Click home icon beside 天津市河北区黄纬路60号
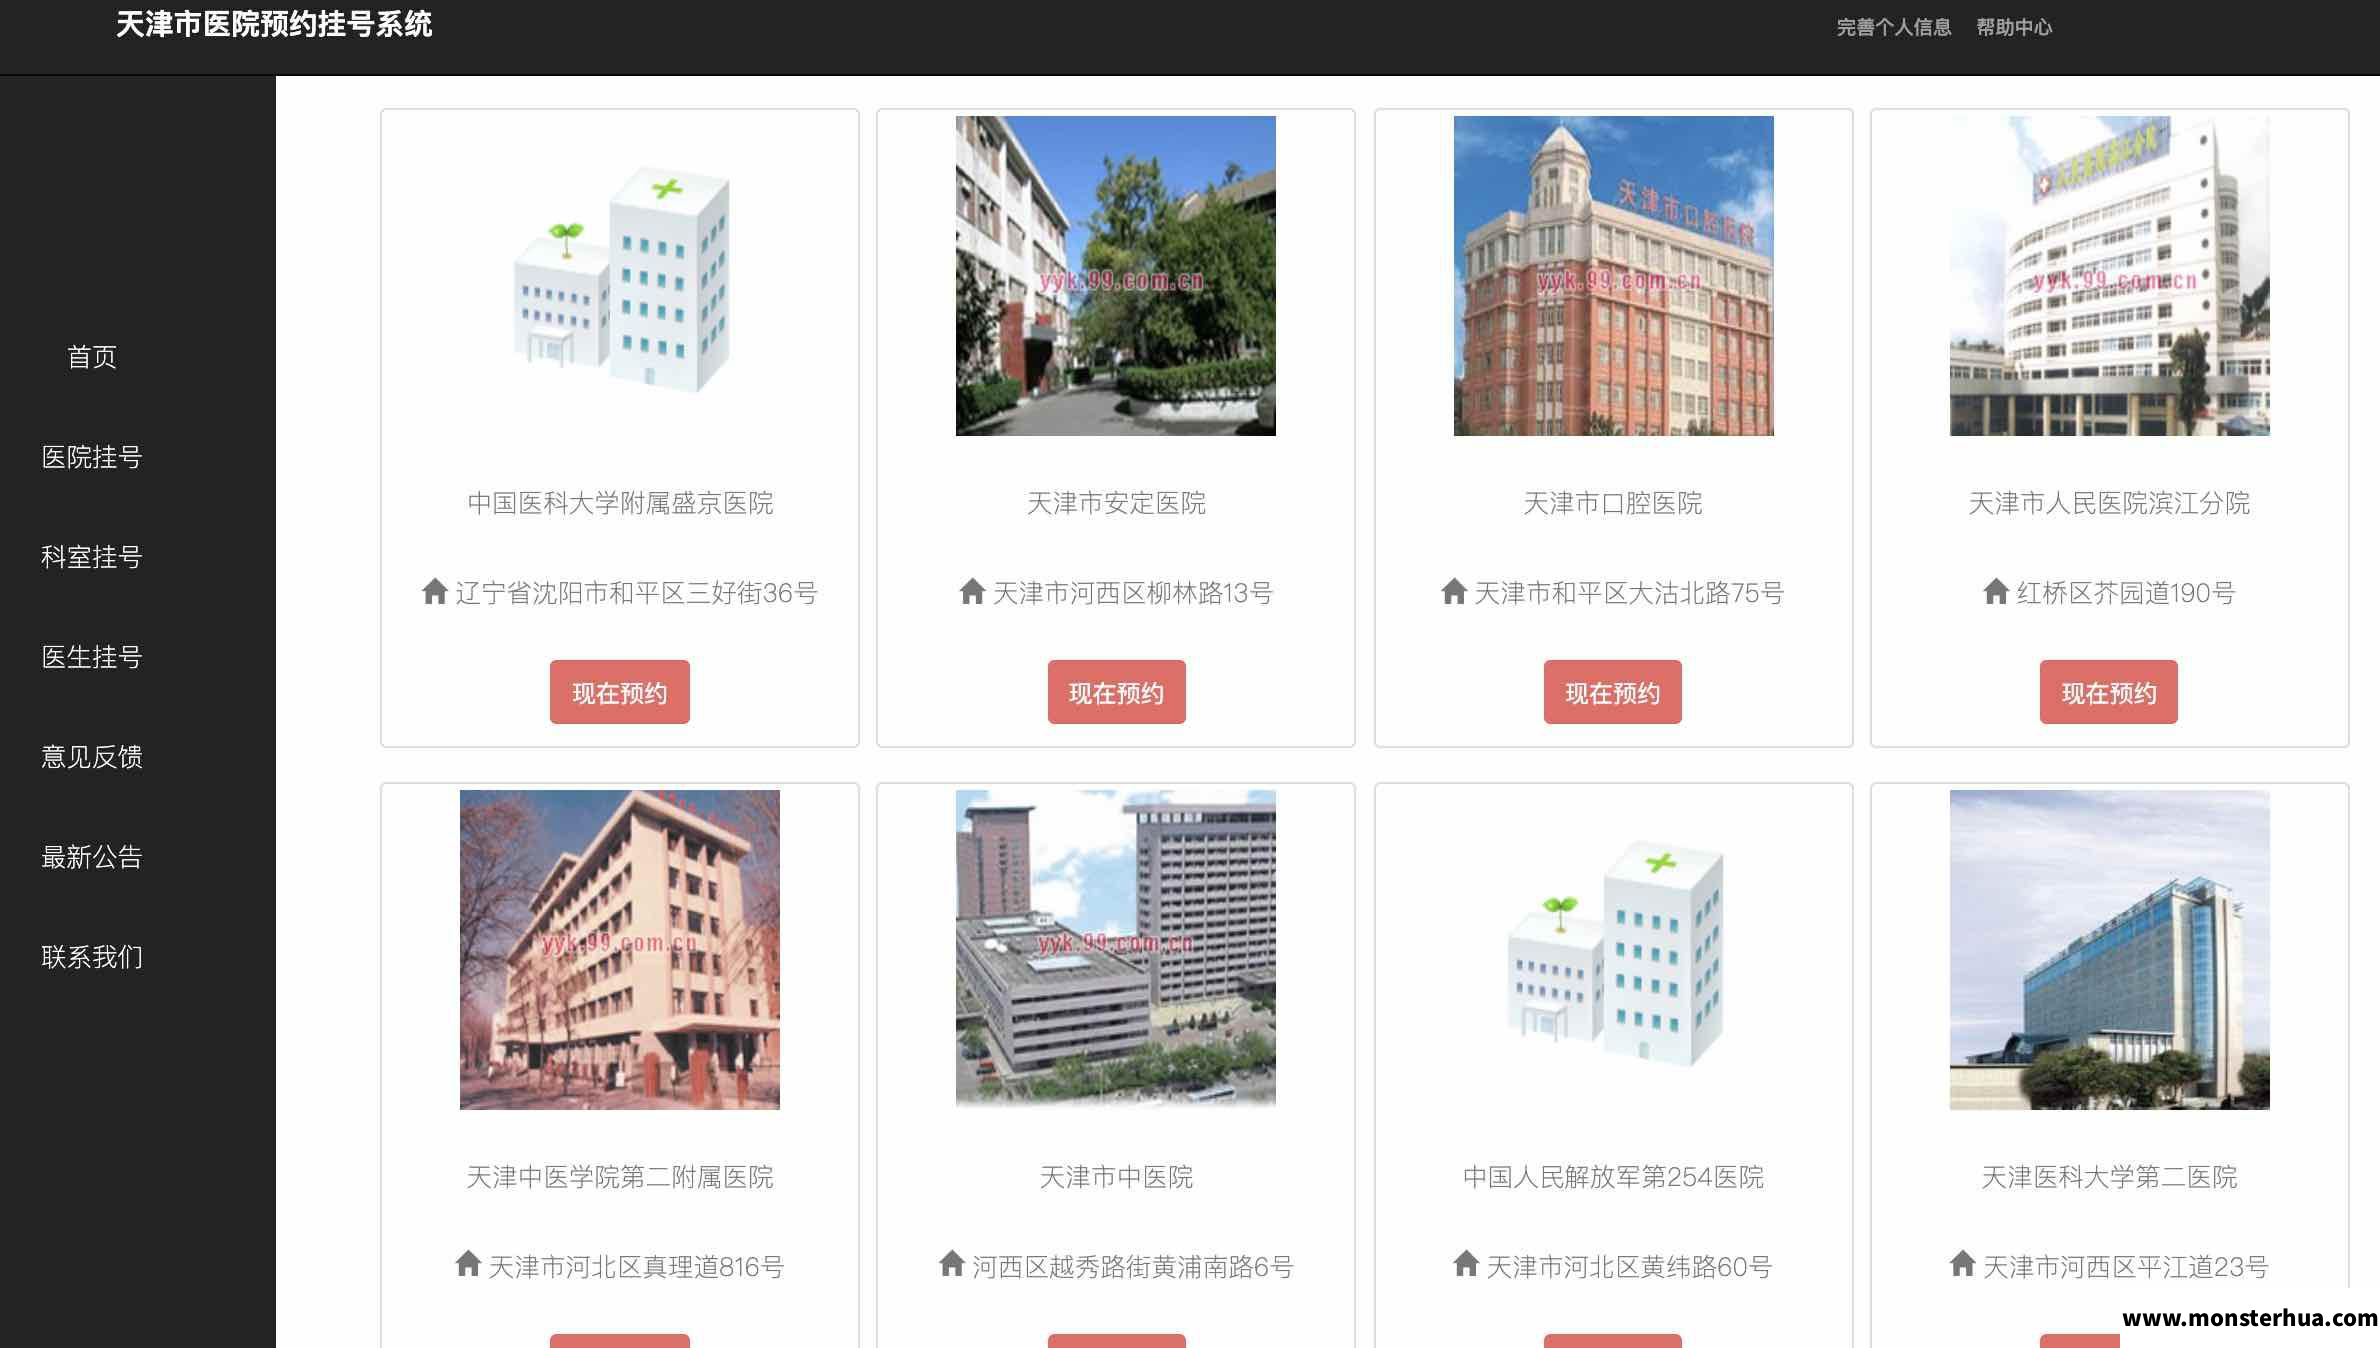 (x=1466, y=1264)
